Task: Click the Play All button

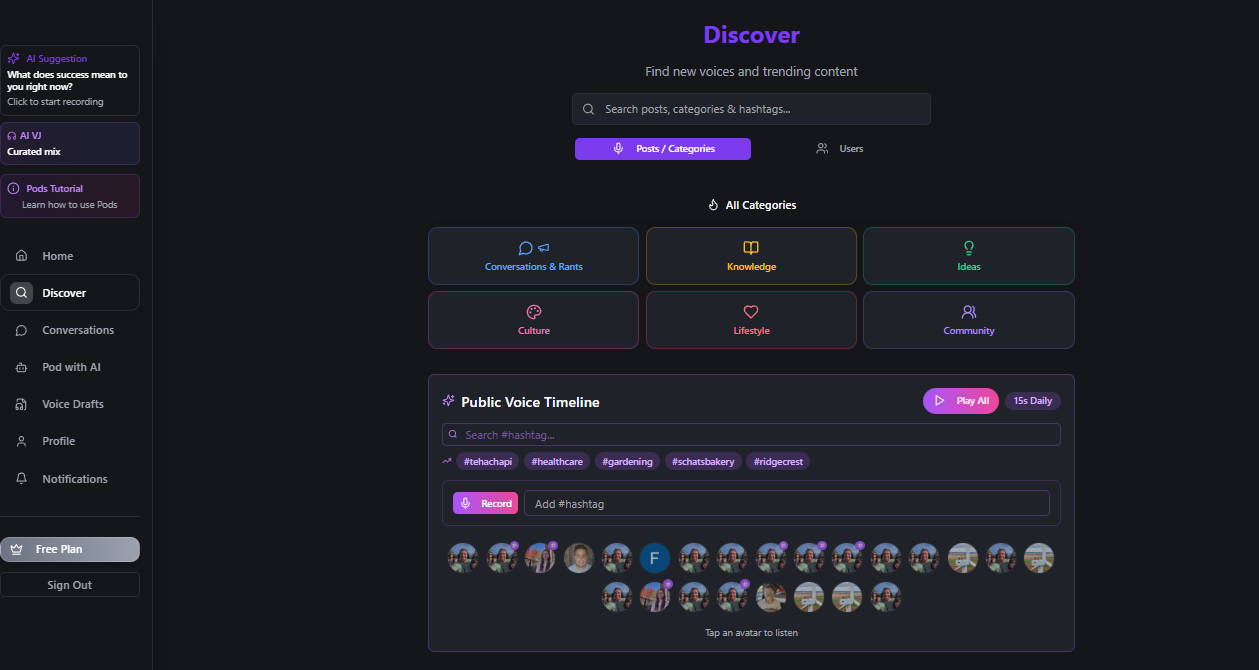Action: click(960, 401)
